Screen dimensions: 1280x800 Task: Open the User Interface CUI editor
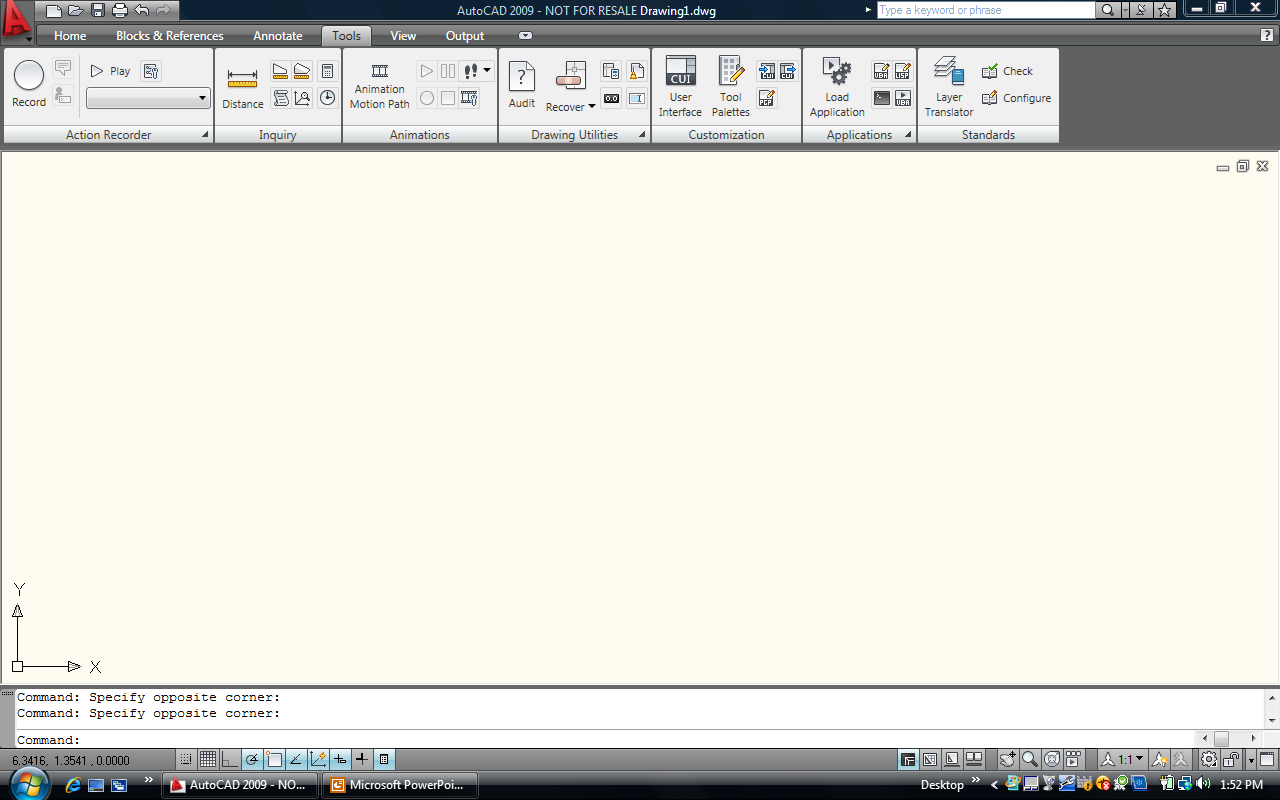point(680,86)
